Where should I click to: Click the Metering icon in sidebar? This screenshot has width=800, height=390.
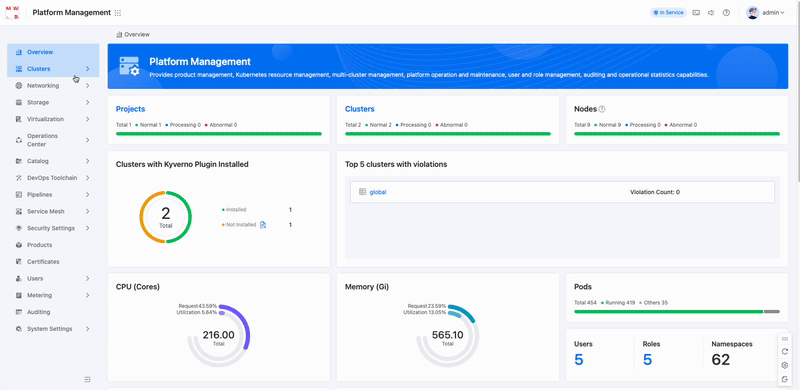18,296
